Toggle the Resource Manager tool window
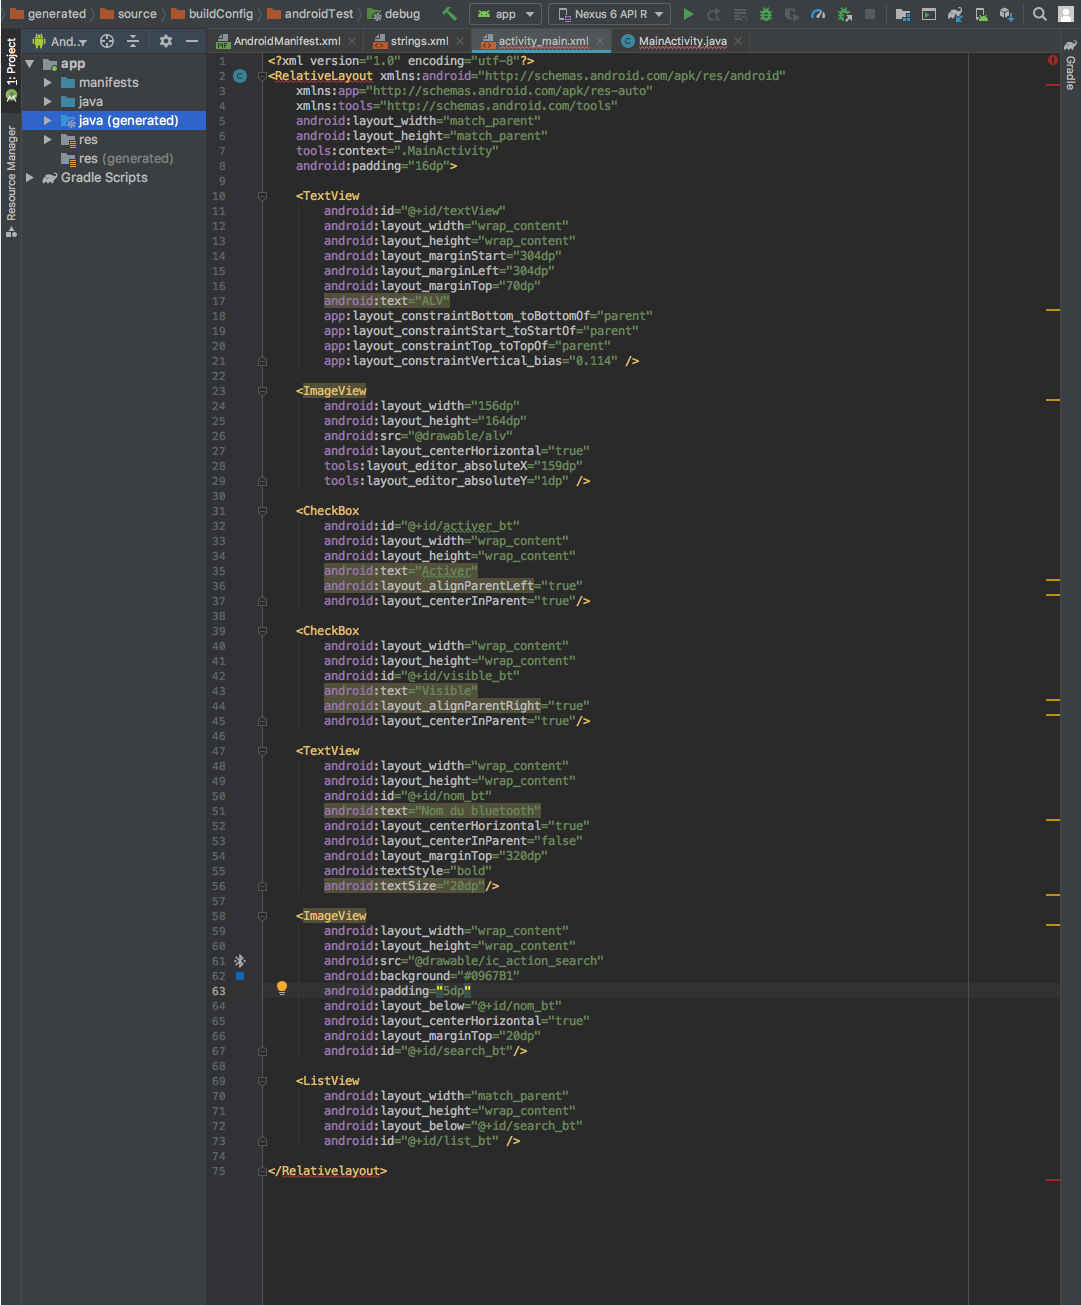The width and height of the screenshot is (1081, 1305). tap(11, 180)
